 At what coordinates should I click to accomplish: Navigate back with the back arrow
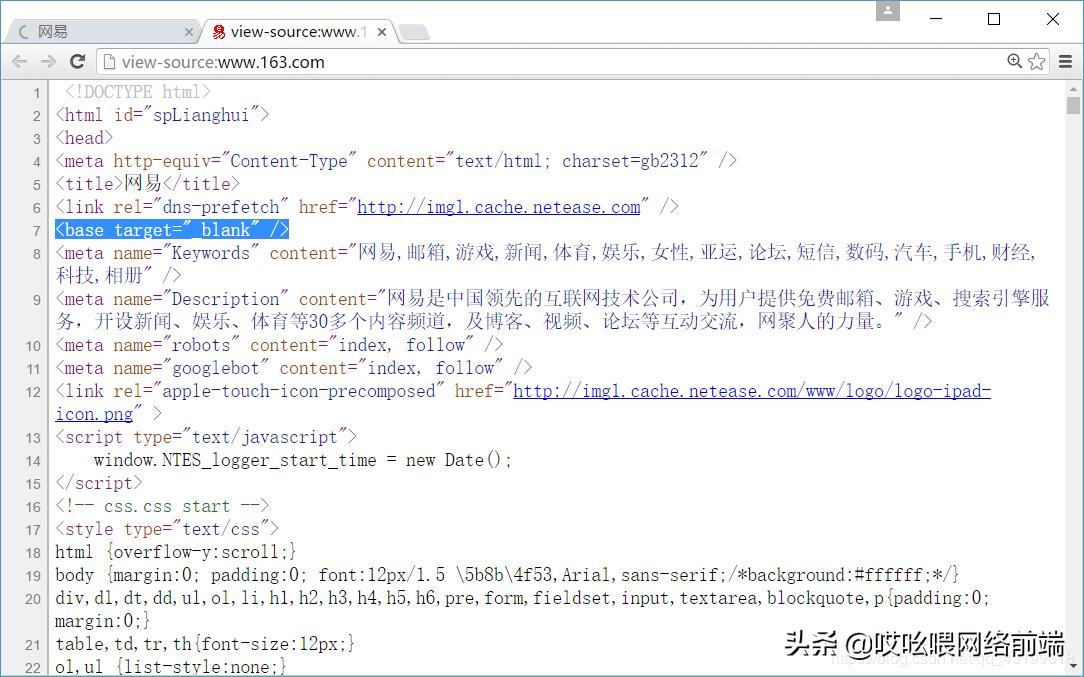click(x=19, y=61)
